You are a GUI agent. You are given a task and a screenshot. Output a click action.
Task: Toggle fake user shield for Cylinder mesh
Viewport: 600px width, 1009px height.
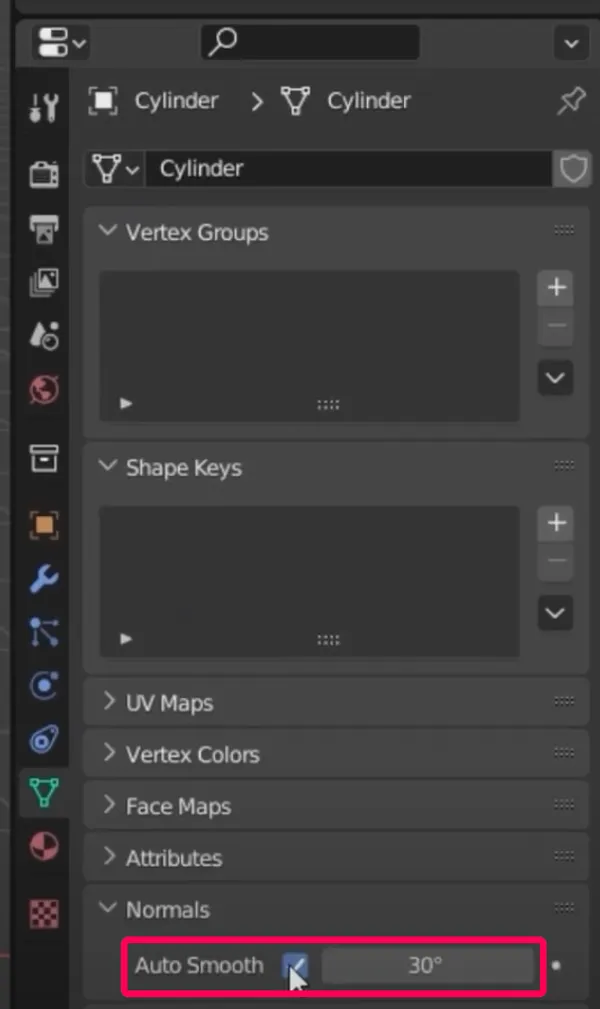click(x=573, y=168)
